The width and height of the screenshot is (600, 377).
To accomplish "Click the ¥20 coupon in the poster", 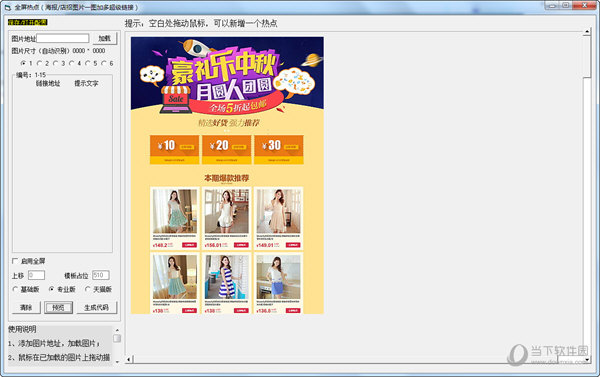I will tap(227, 149).
